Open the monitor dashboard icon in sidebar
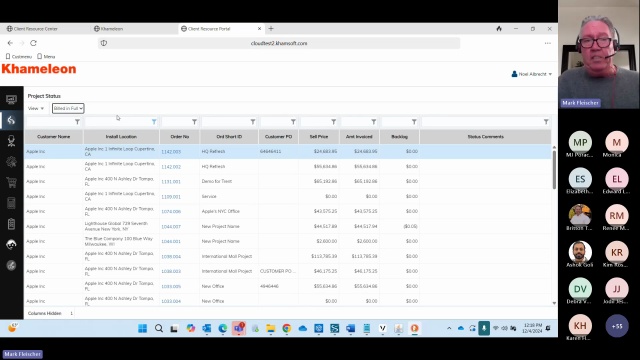This screenshot has height=360, width=640. pyautogui.click(x=11, y=99)
